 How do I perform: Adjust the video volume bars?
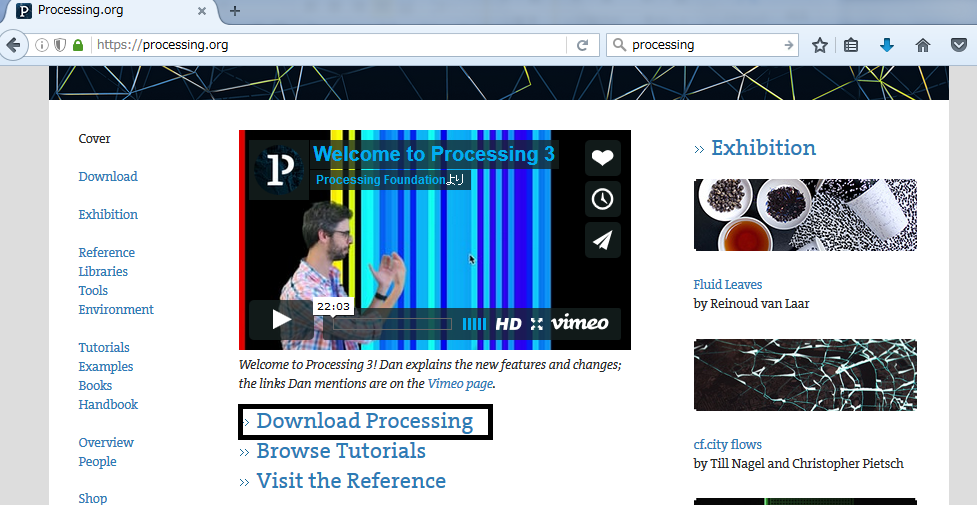[474, 324]
